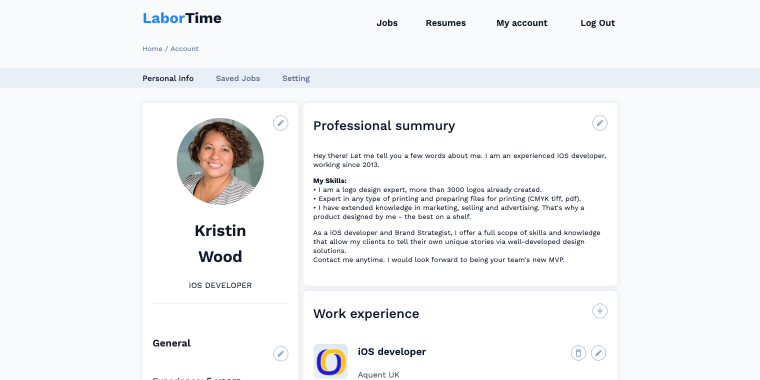Delete the iOS developer work entry

[x=578, y=353]
